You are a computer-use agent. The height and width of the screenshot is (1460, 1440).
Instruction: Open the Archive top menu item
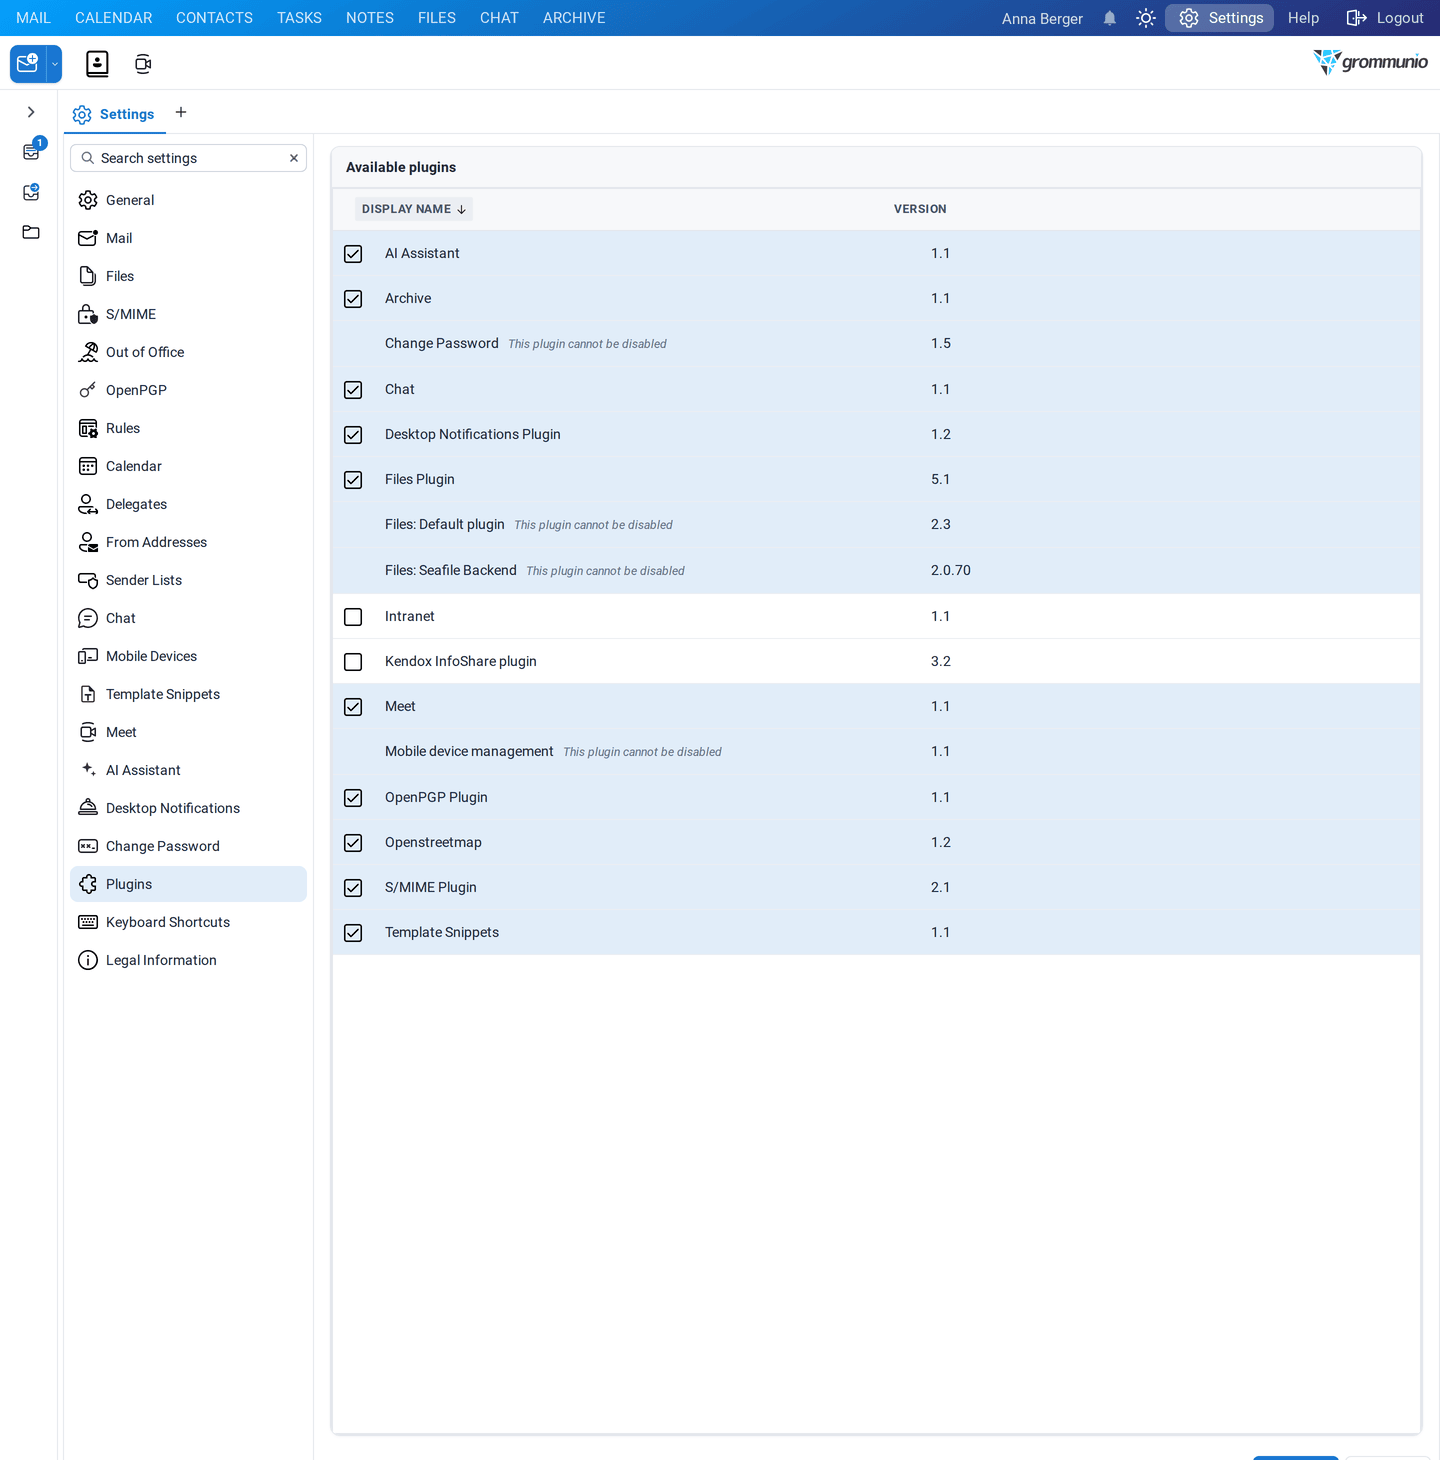tap(574, 18)
